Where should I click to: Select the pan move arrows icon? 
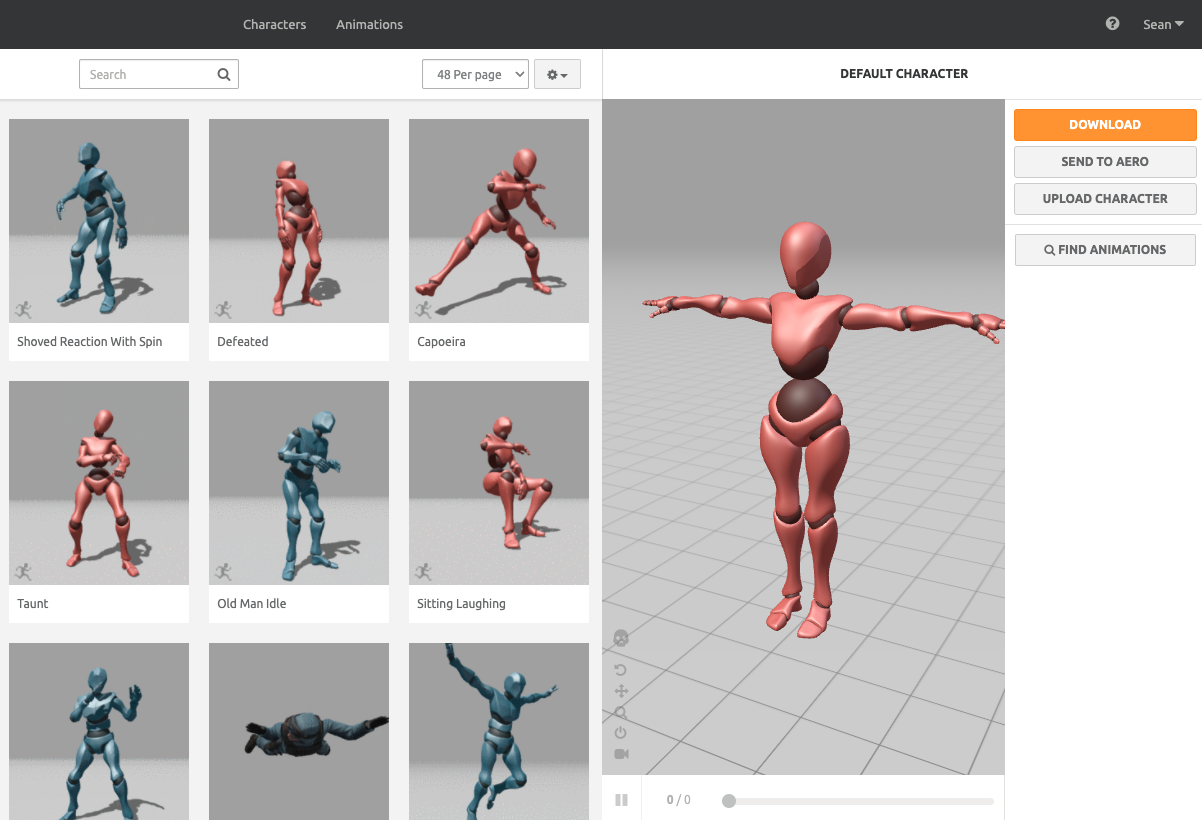[621, 691]
